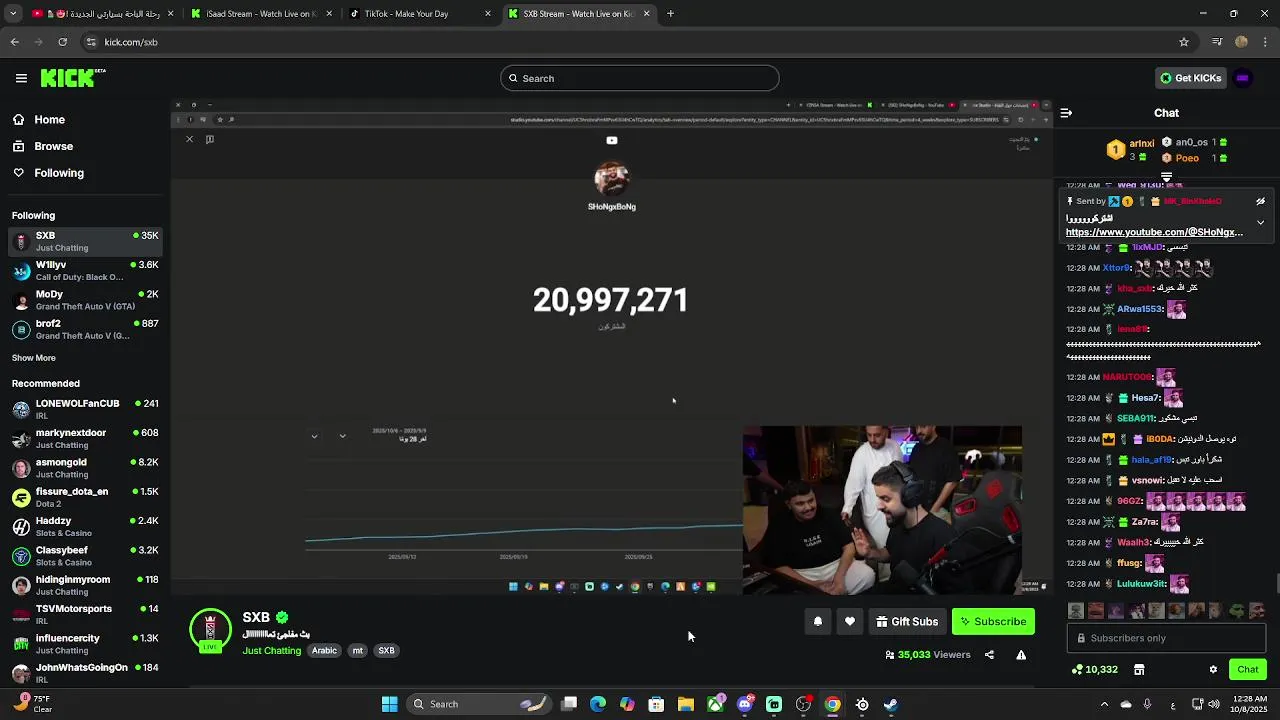Open the chat shop icon
1280x720 pixels.
[1139, 670]
